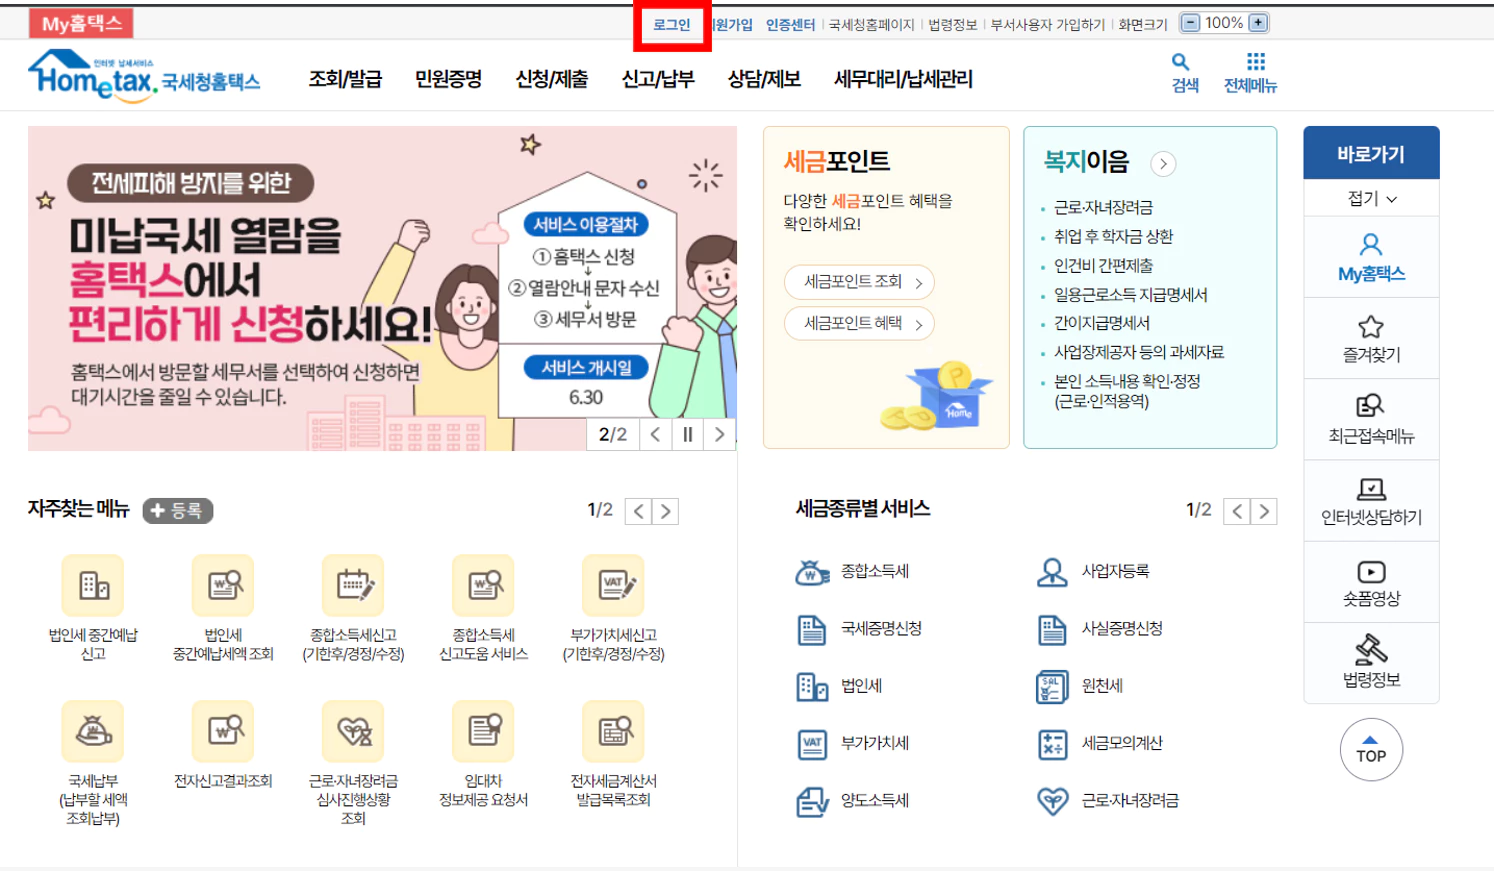Select 원천세 in tax services

(1080, 686)
